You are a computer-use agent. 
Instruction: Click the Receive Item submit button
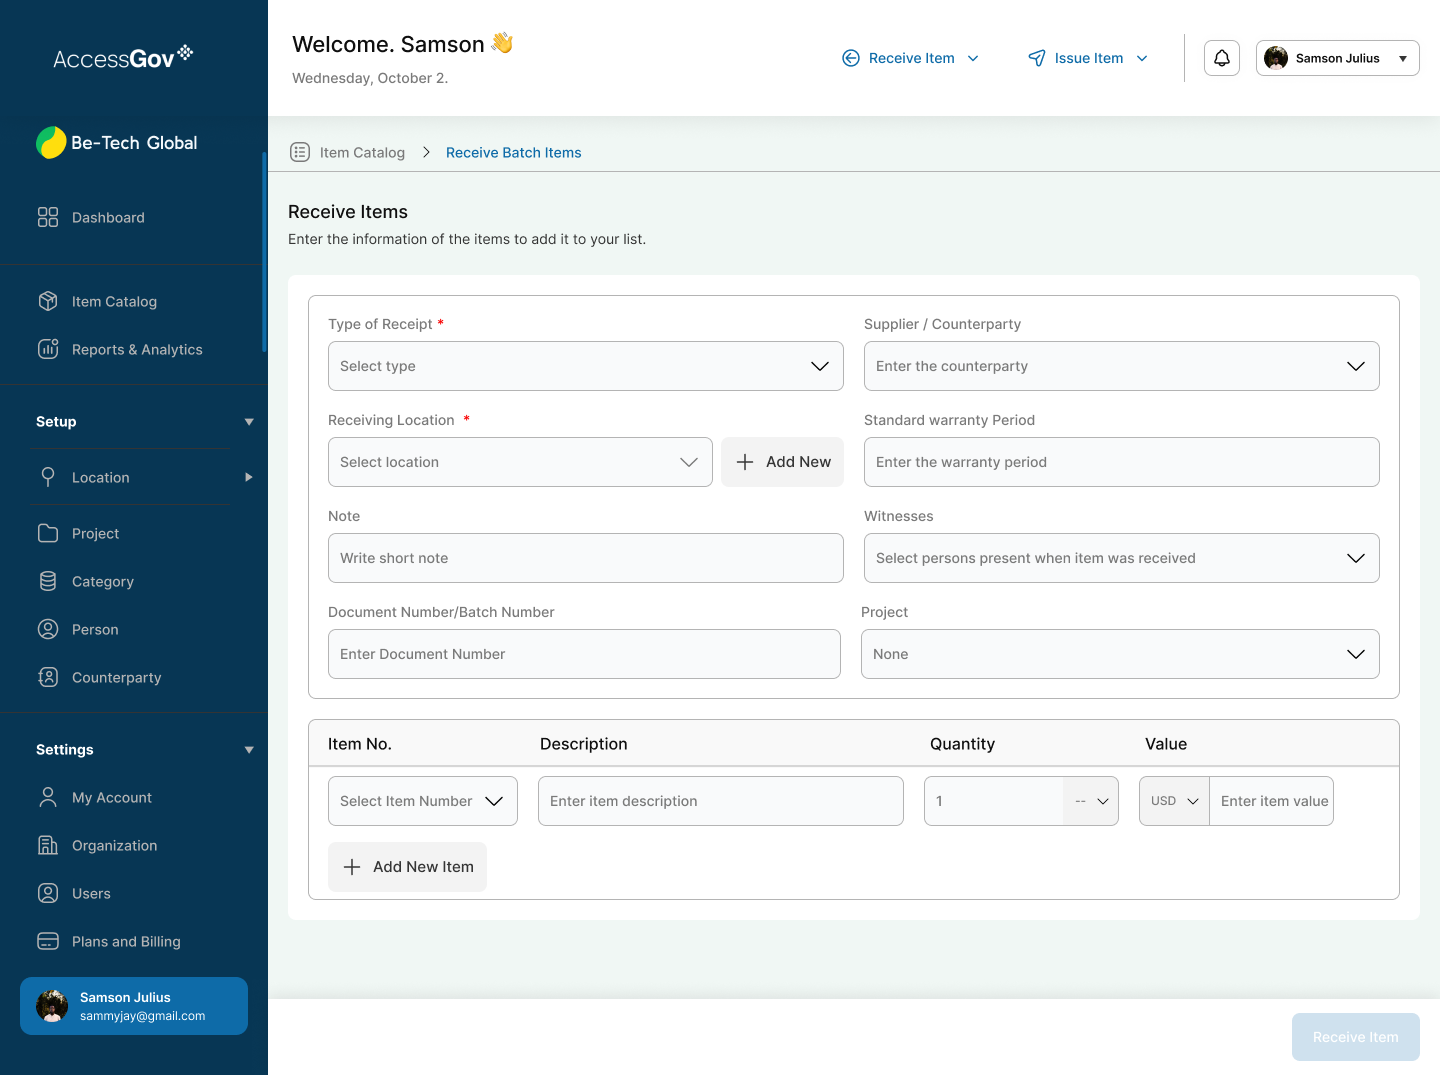pos(1356,1037)
